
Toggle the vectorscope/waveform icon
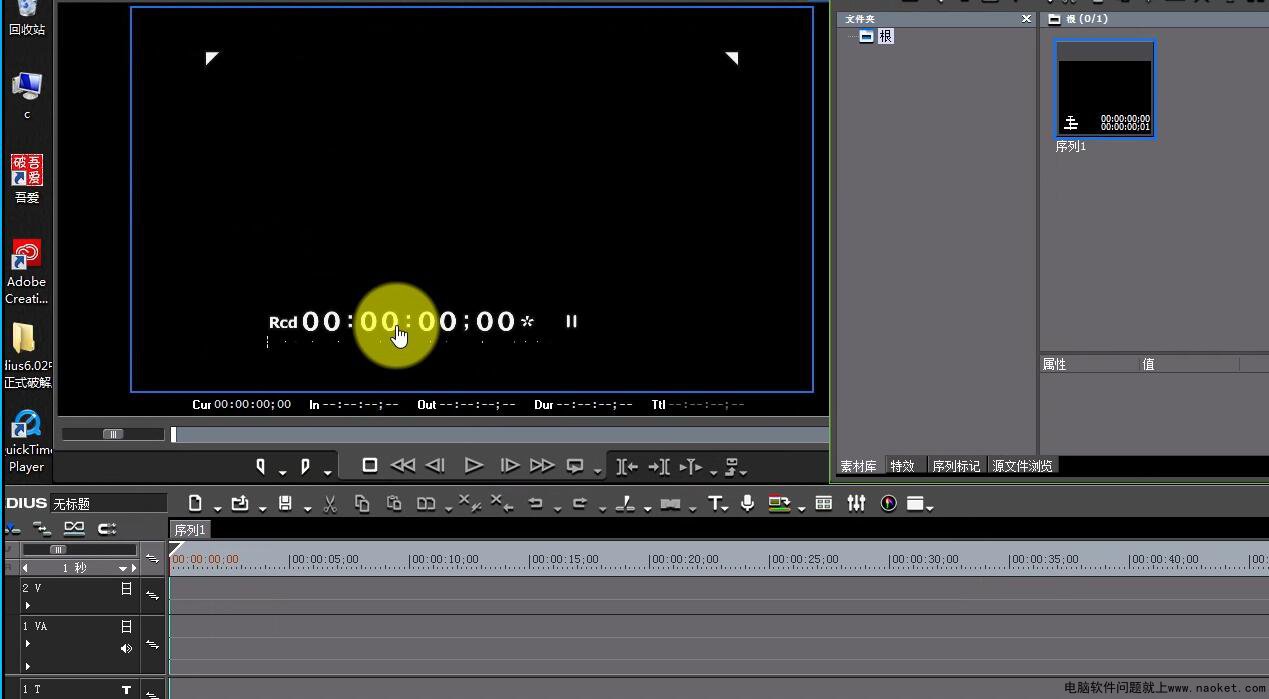888,503
